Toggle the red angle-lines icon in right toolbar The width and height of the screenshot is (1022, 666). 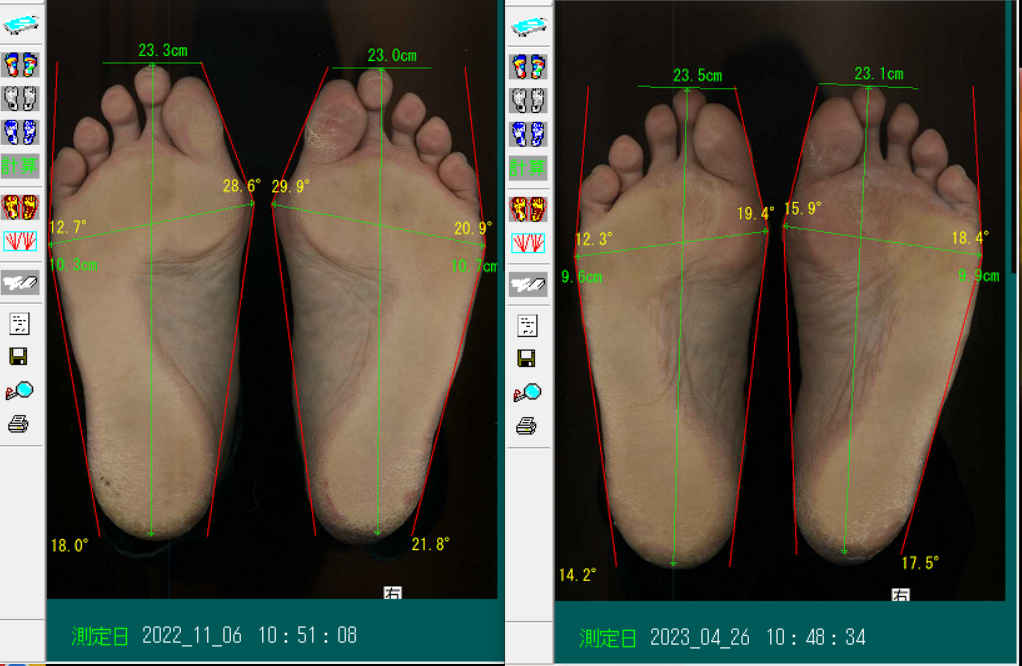528,242
